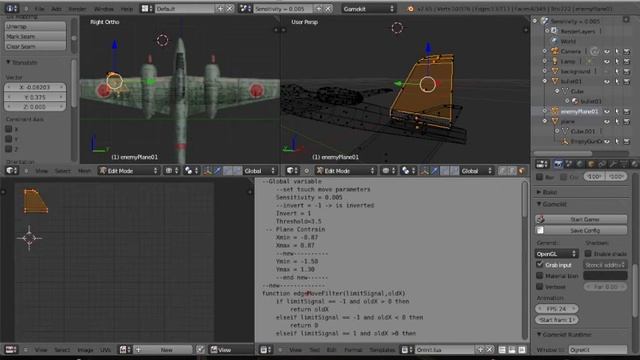The image size is (640, 360).
Task: Click the 3D view editor type icon in left viewport
Action: click(11, 171)
